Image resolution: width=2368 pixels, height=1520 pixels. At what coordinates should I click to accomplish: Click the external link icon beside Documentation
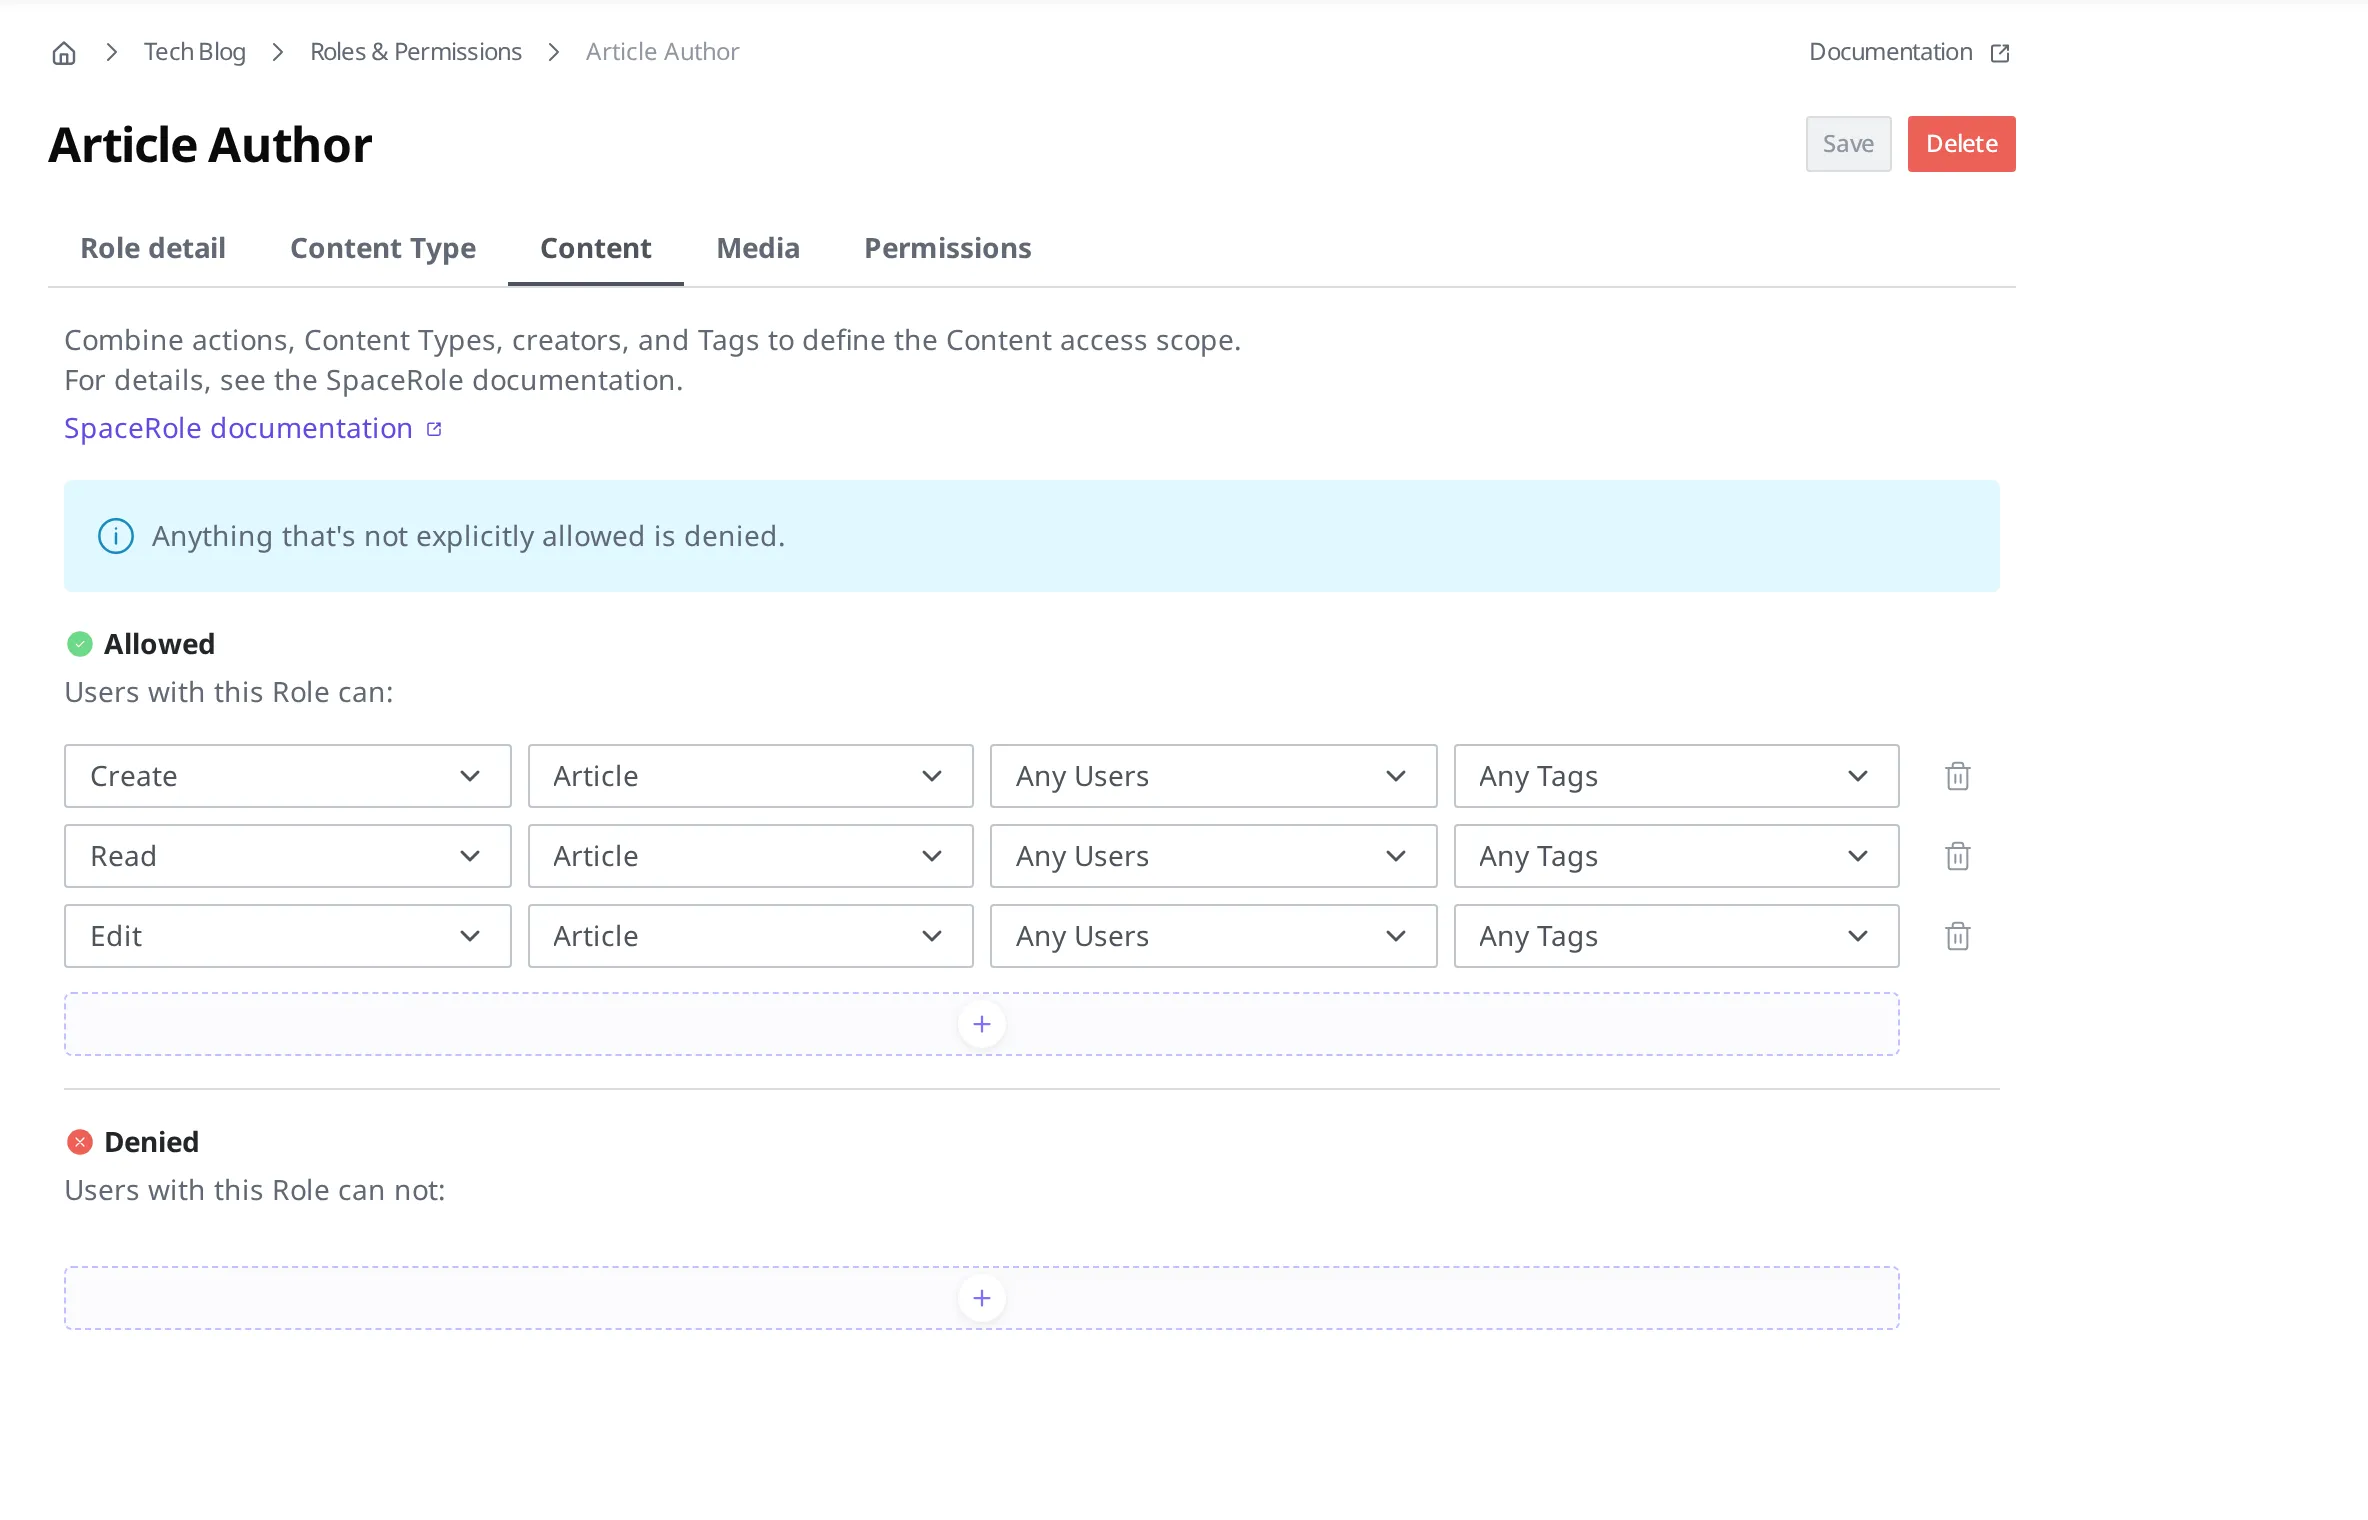[x=1999, y=53]
